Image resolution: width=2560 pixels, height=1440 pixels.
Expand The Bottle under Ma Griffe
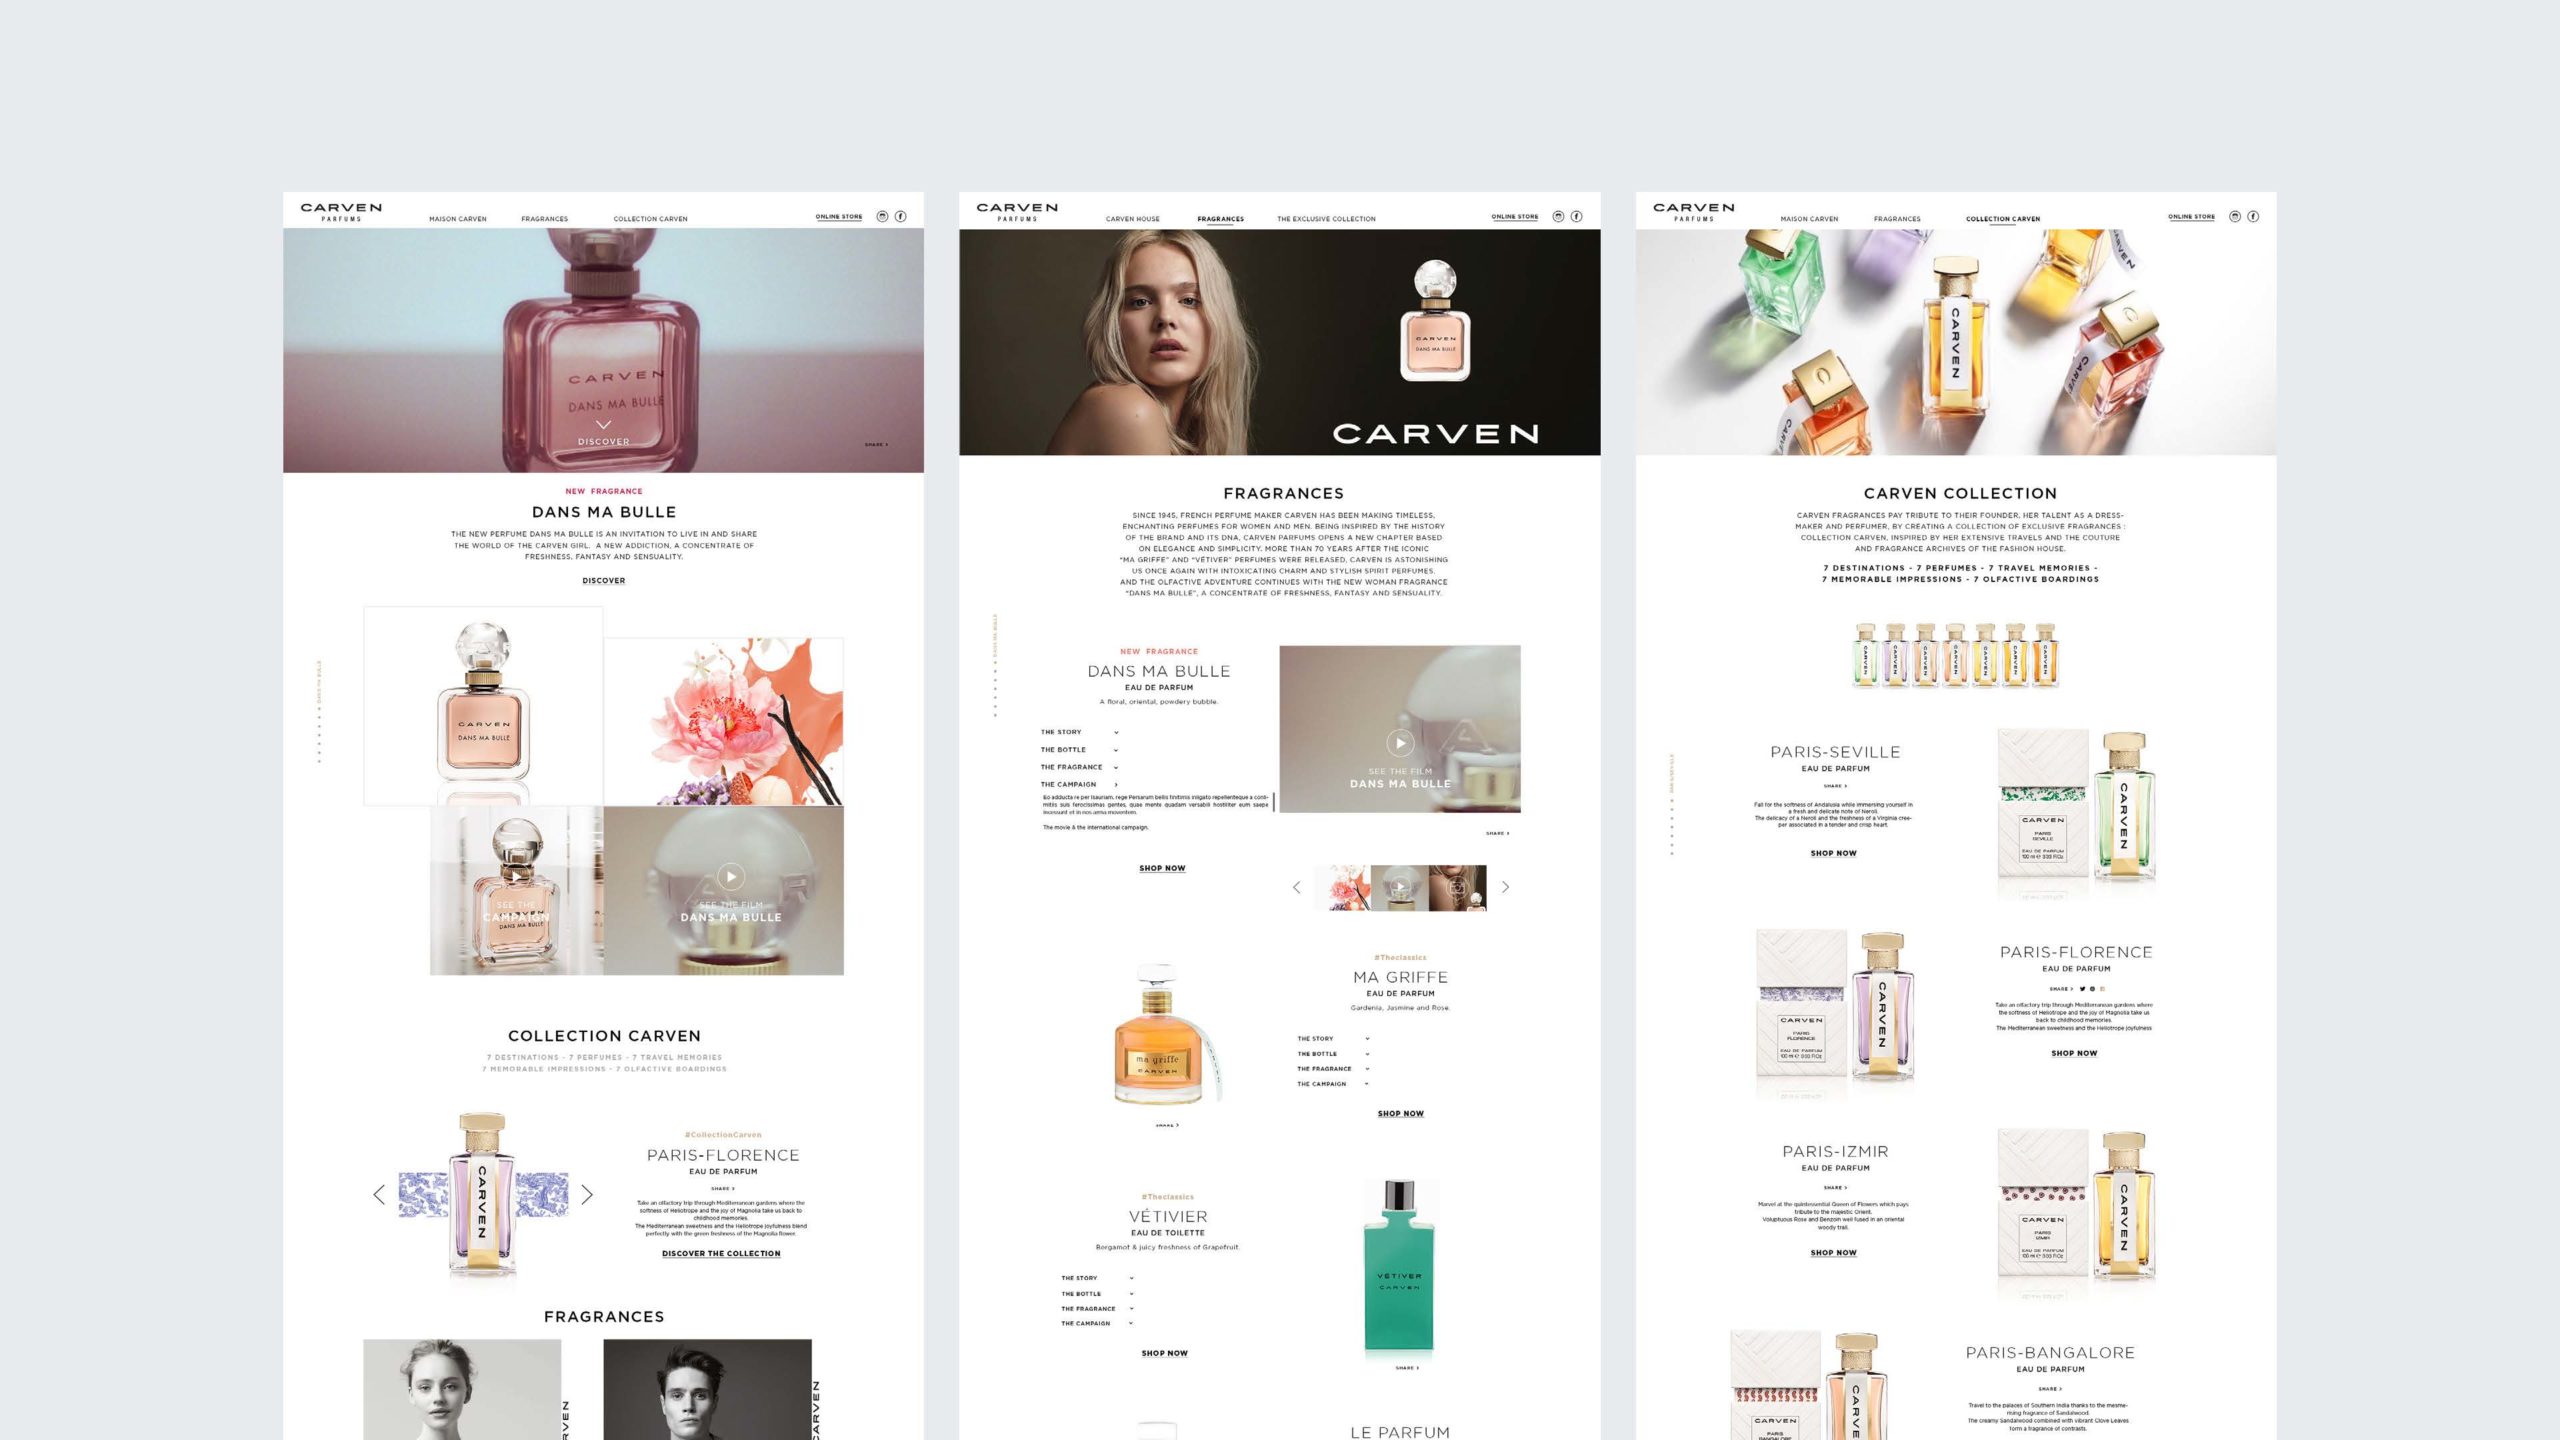(x=1334, y=1053)
